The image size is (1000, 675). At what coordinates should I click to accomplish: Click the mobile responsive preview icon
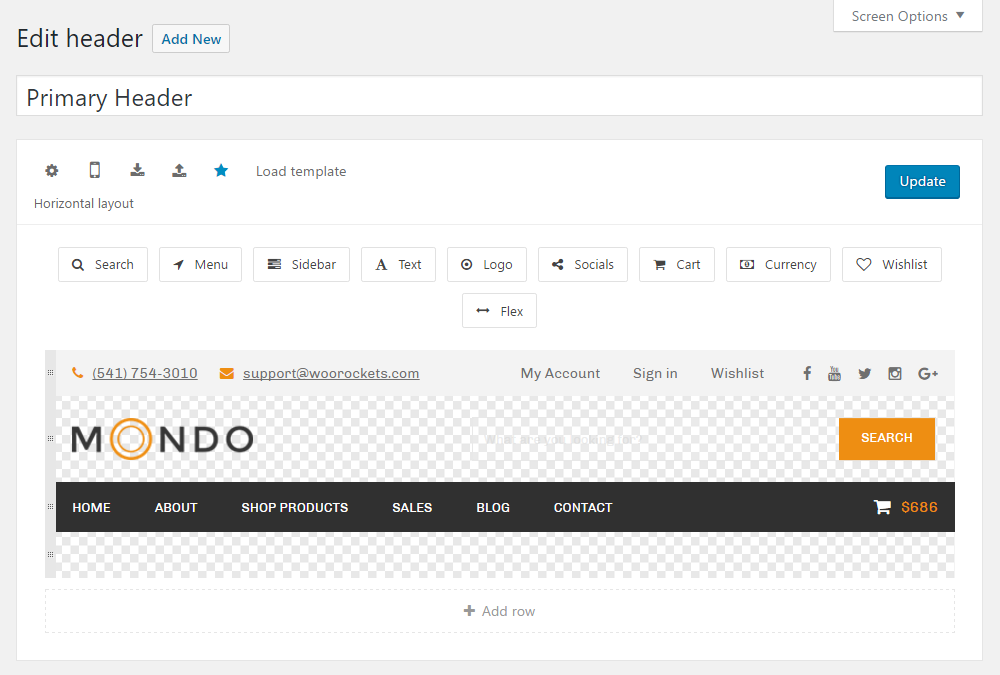point(94,170)
